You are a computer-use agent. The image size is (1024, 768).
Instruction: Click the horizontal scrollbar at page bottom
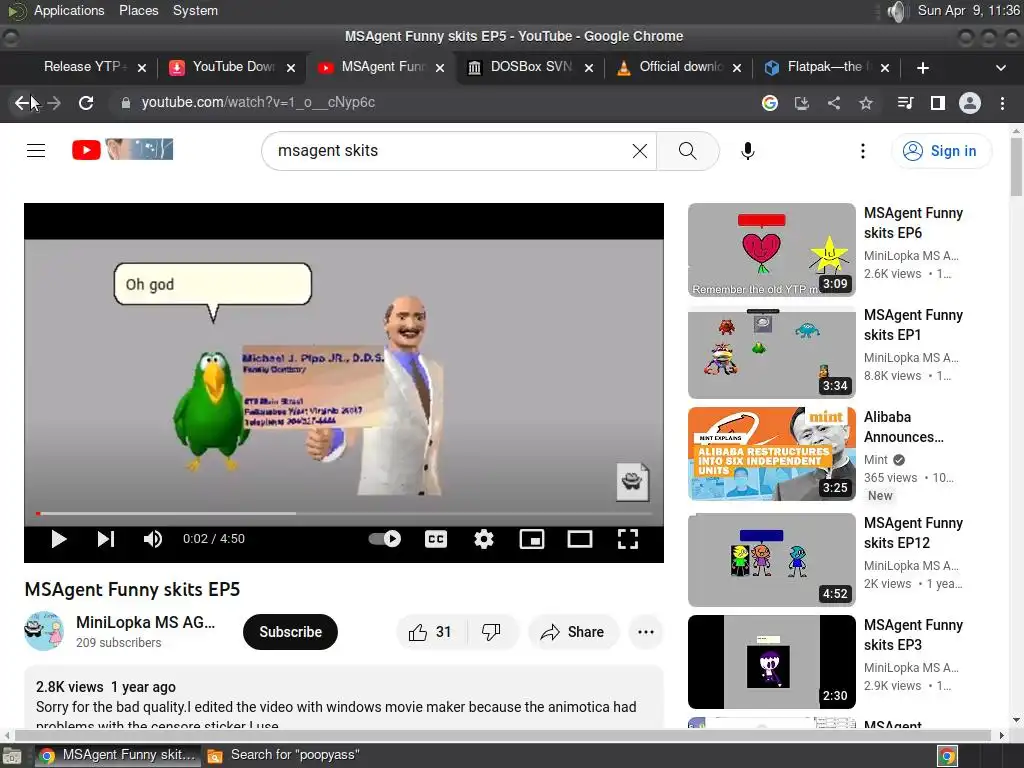(503, 735)
